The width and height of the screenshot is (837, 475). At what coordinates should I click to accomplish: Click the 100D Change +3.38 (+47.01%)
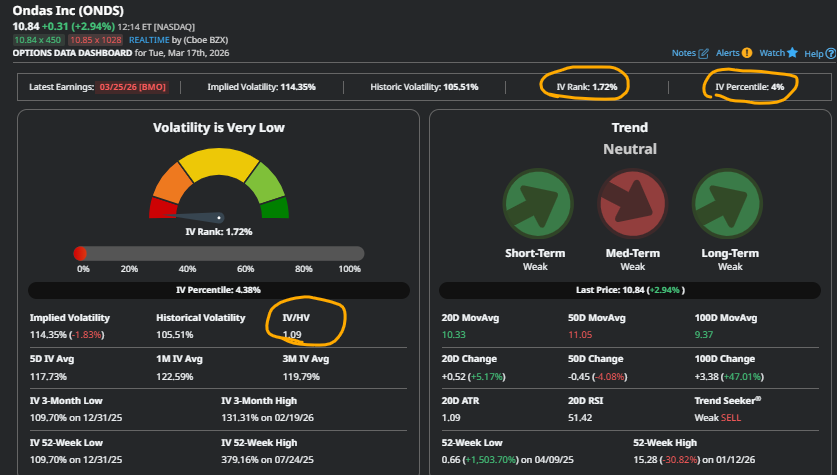[x=729, y=377]
